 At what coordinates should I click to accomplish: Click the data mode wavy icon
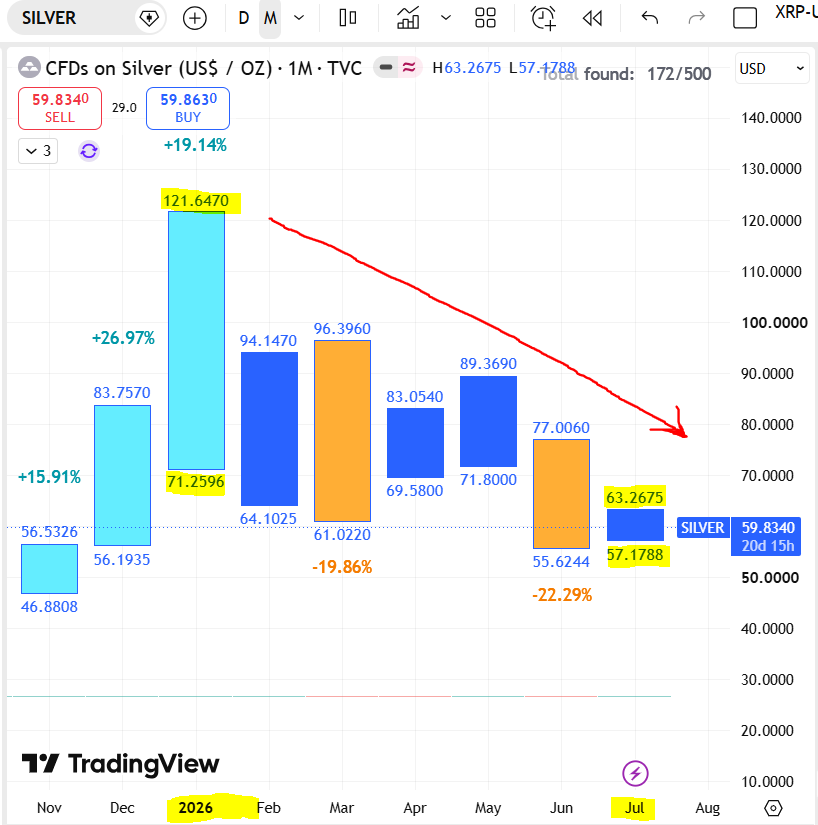coord(409,67)
